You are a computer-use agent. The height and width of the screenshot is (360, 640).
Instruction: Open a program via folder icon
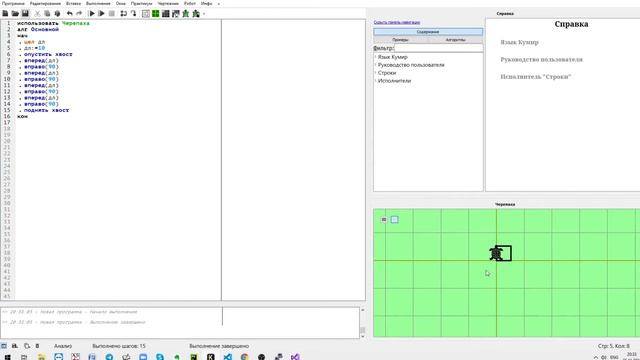coord(15,13)
